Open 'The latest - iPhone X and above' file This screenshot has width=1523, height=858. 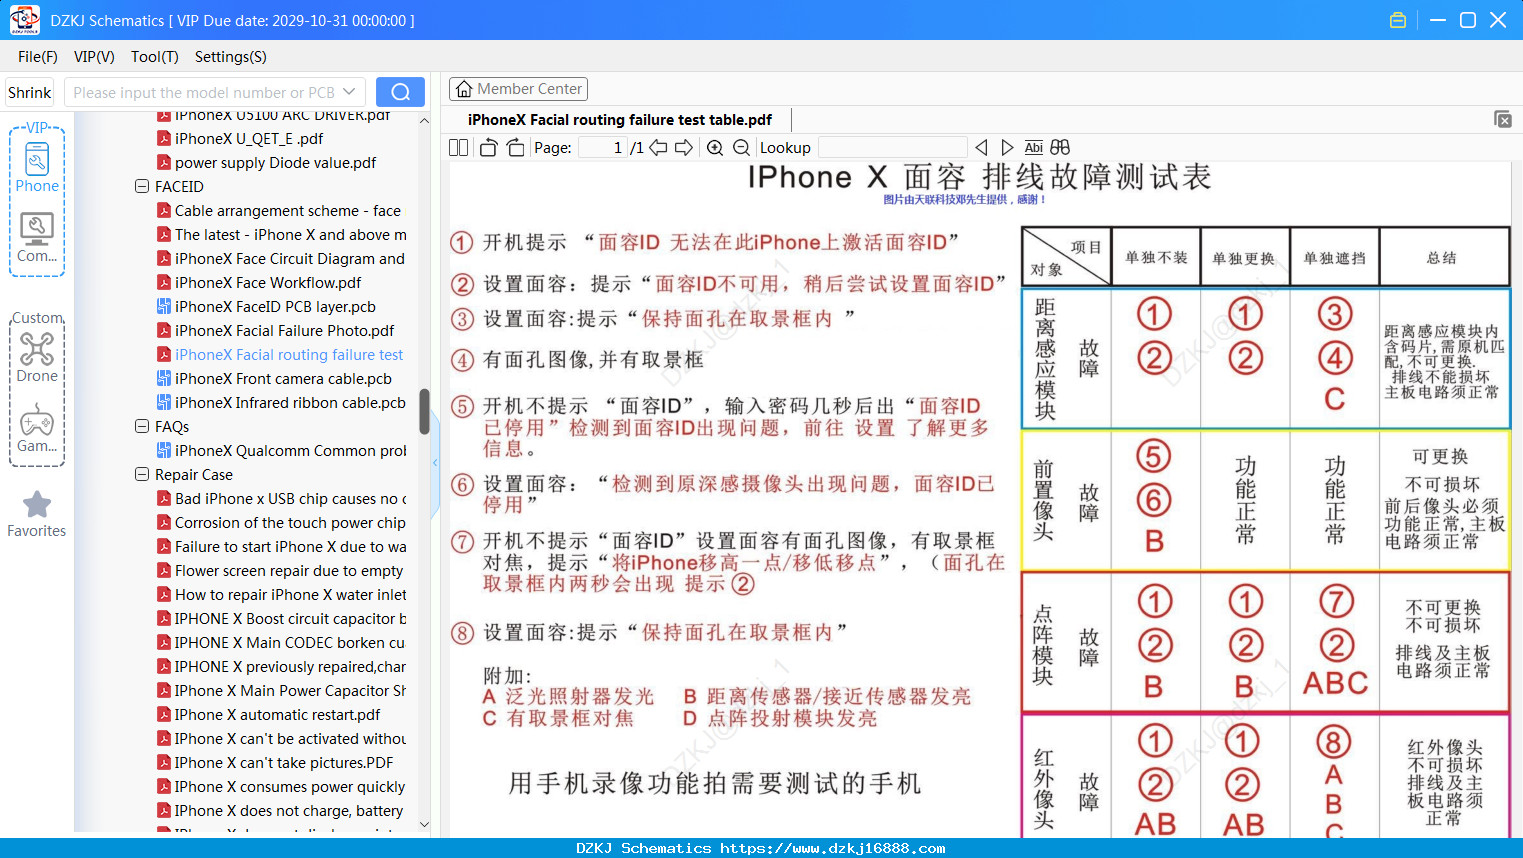tap(281, 235)
